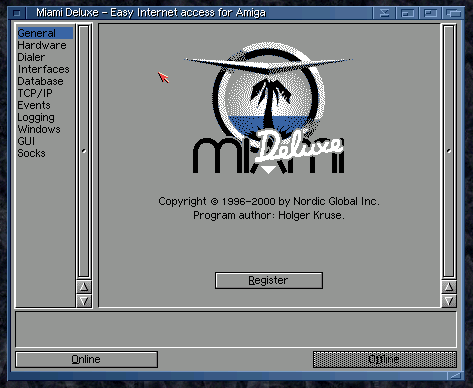The width and height of the screenshot is (473, 388).
Task: Click the window depth gadget at top right
Action: tap(453, 13)
